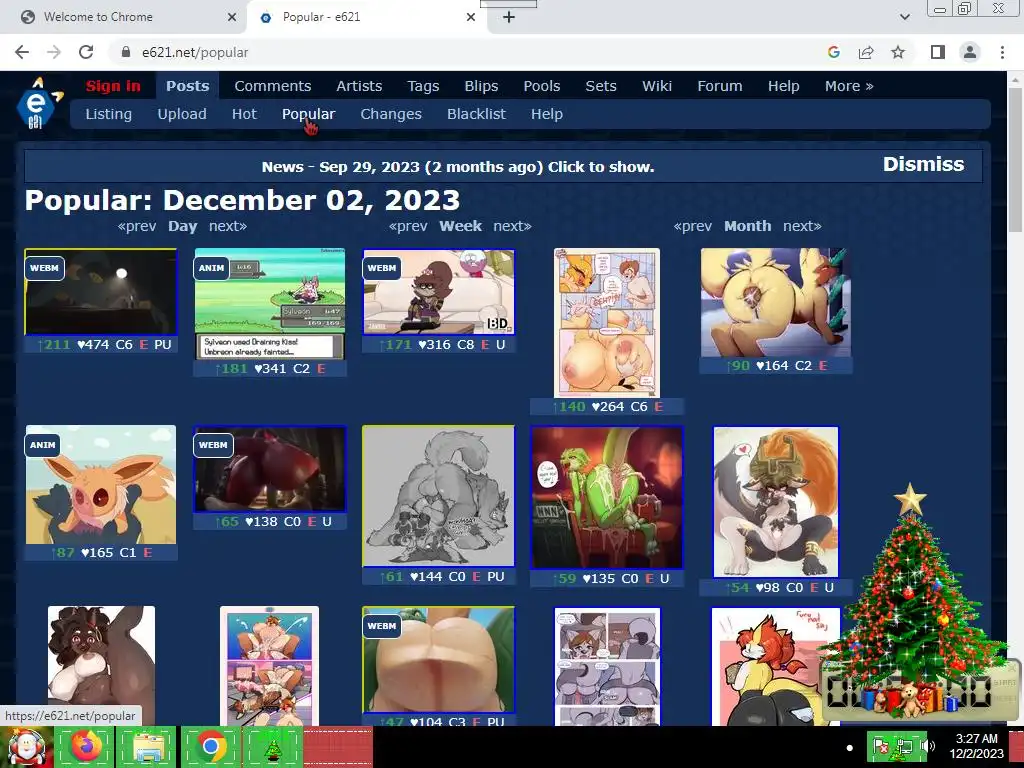Open the Chrome three-dot menu
The image size is (1024, 768).
1002,52
